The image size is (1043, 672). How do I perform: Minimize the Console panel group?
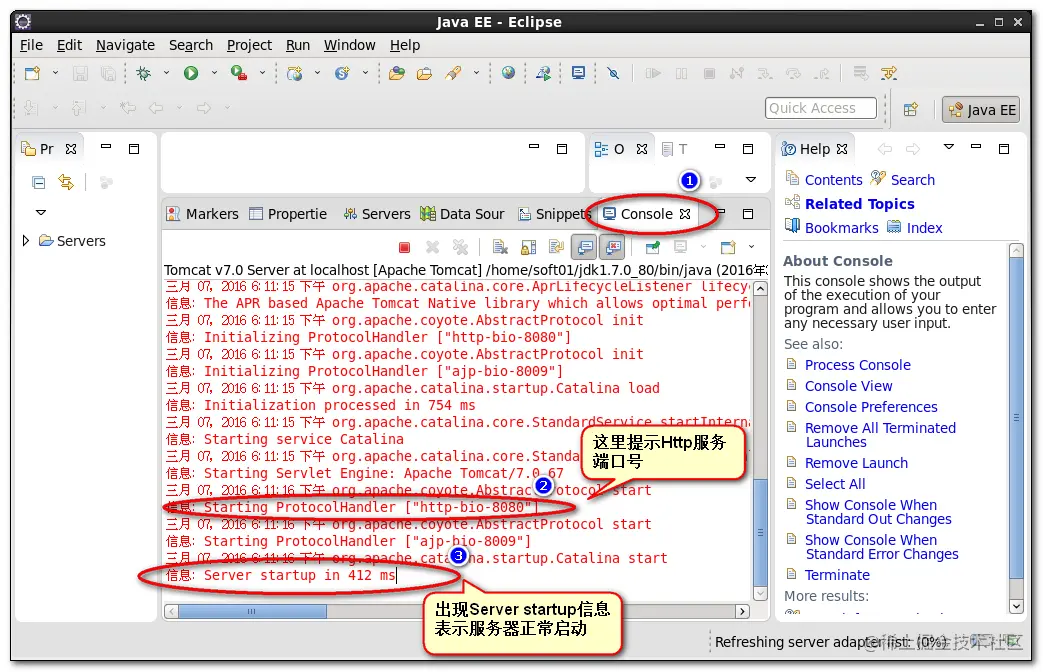click(x=721, y=214)
